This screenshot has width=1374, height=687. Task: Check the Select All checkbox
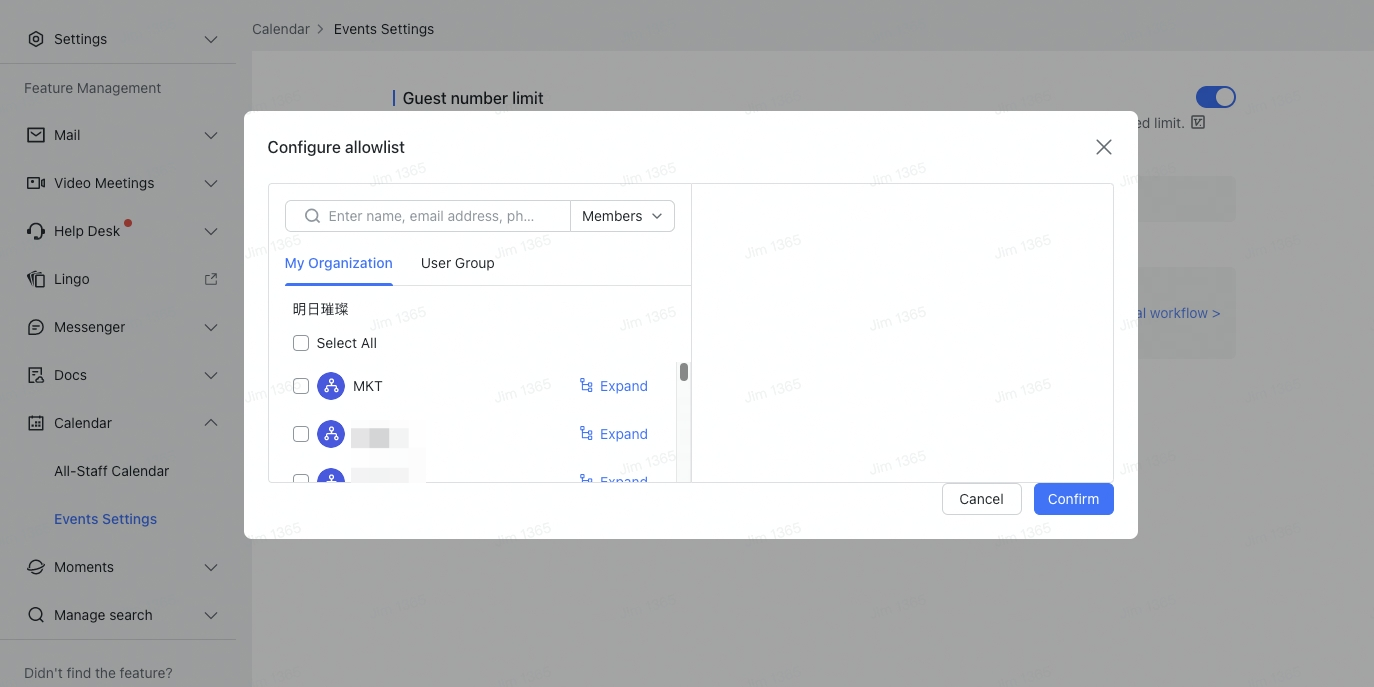pyautogui.click(x=301, y=343)
